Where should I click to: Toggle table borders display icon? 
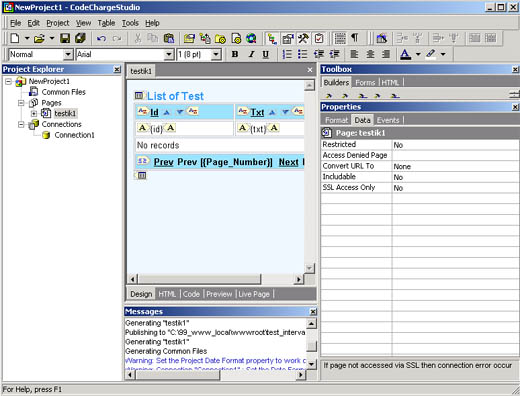[x=340, y=39]
